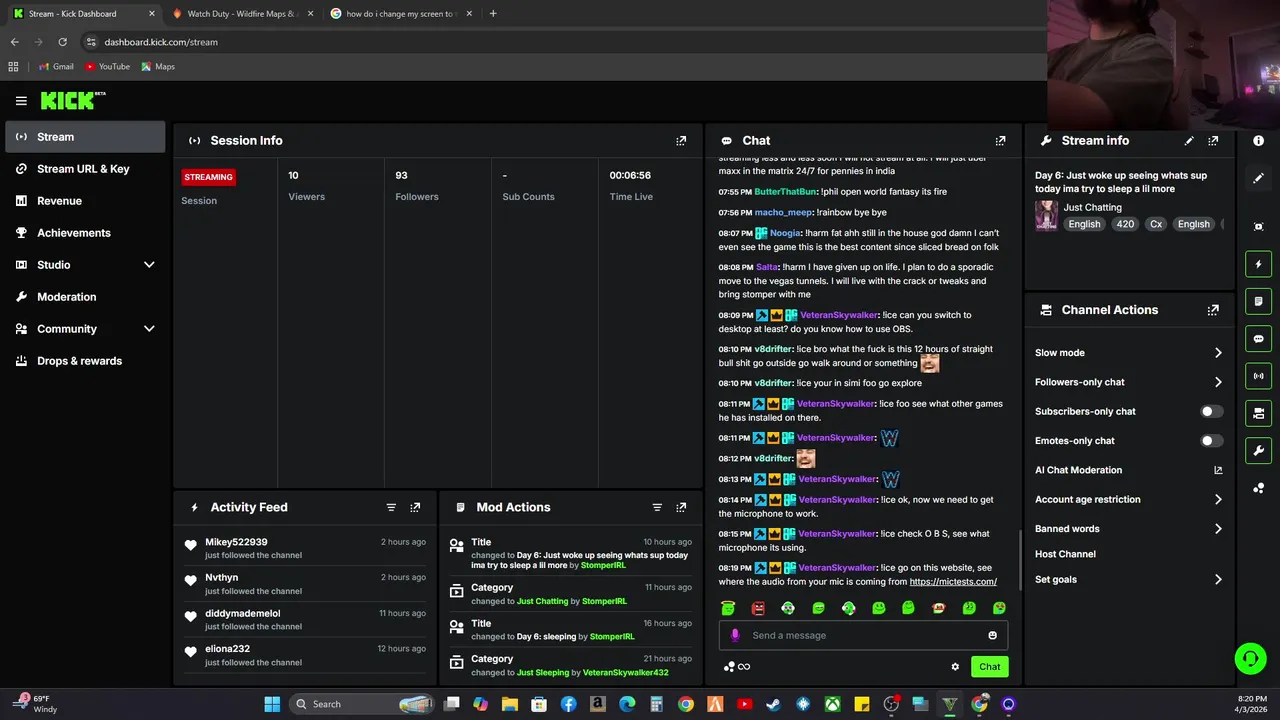The image size is (1280, 720).
Task: Filter the Mod Actions list
Action: pyautogui.click(x=657, y=508)
